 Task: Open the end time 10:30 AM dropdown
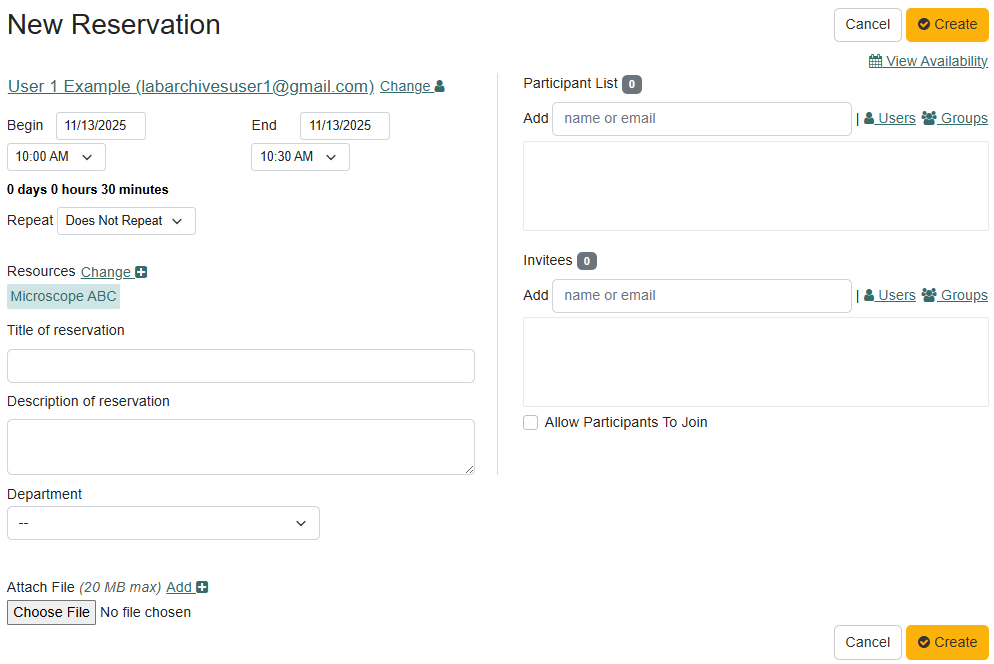click(300, 157)
